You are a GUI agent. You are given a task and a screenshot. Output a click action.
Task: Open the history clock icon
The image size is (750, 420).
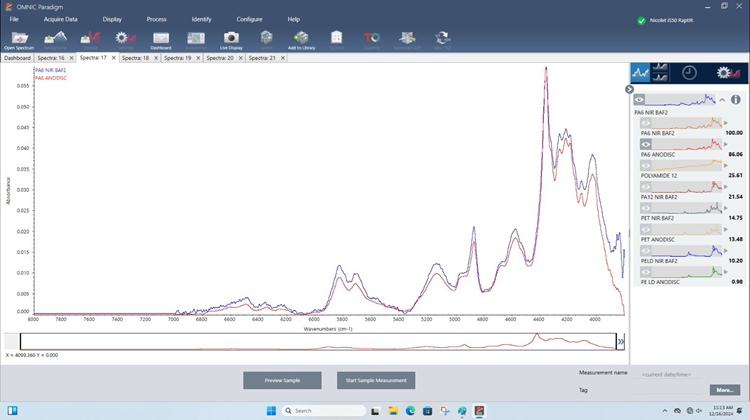[x=689, y=73]
